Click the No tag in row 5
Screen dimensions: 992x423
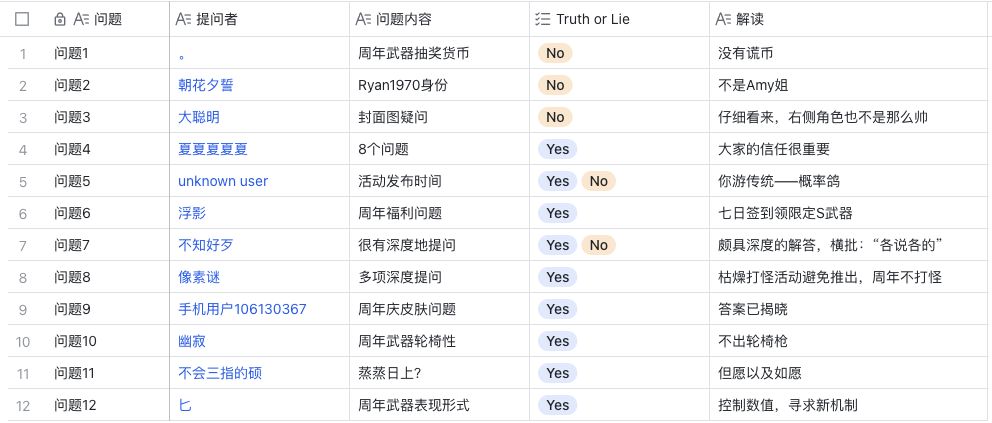point(598,181)
